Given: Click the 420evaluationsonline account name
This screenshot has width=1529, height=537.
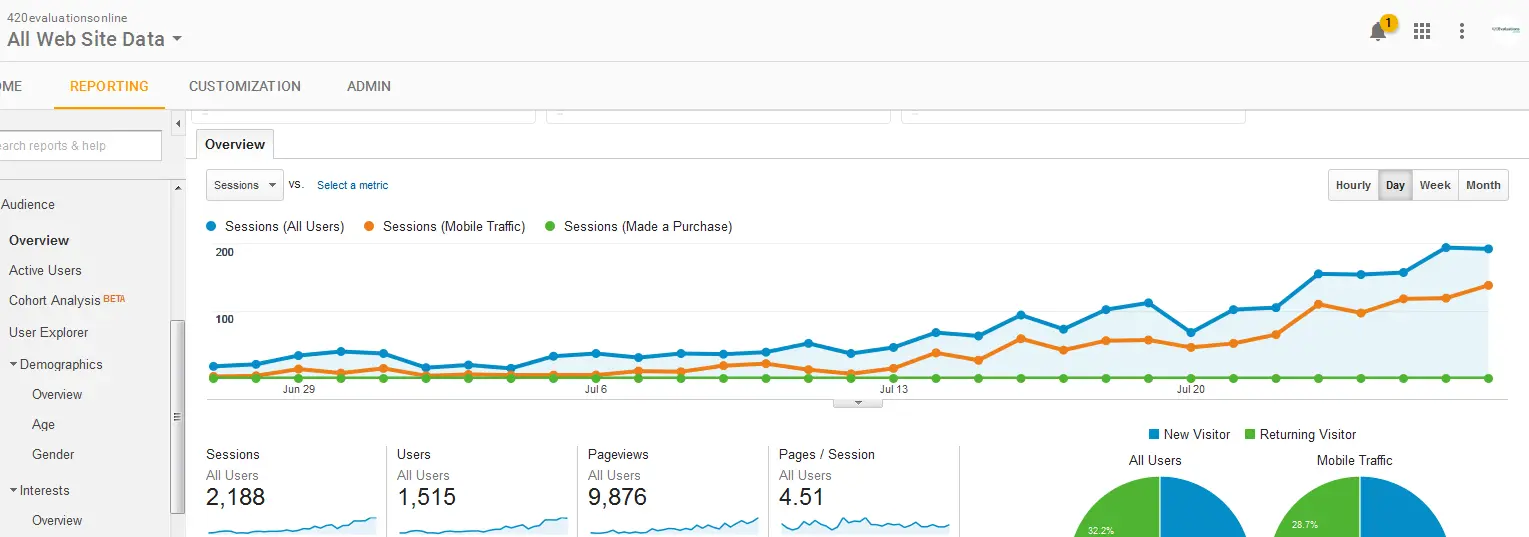Looking at the screenshot, I should [x=67, y=18].
